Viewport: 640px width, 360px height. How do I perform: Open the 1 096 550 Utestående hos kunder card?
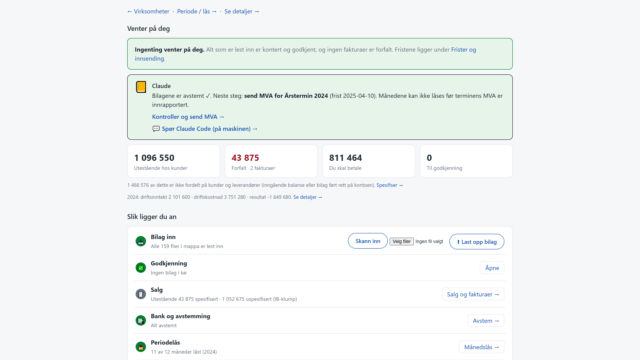[x=173, y=161]
